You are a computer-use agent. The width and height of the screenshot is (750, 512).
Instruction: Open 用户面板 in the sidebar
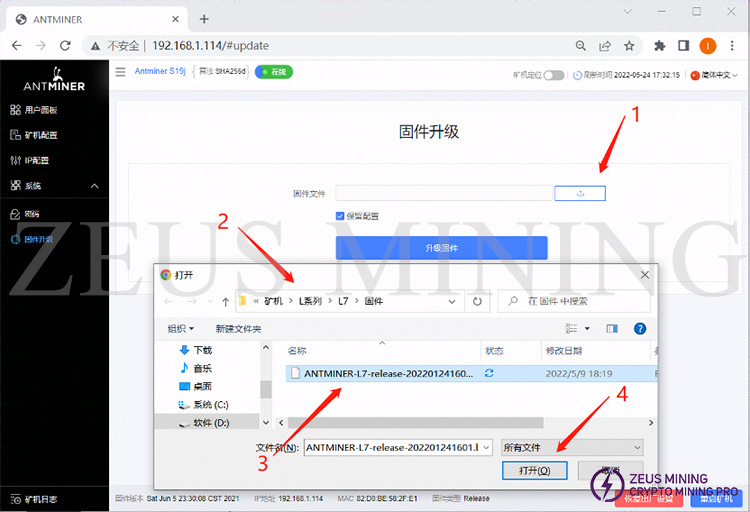34,110
